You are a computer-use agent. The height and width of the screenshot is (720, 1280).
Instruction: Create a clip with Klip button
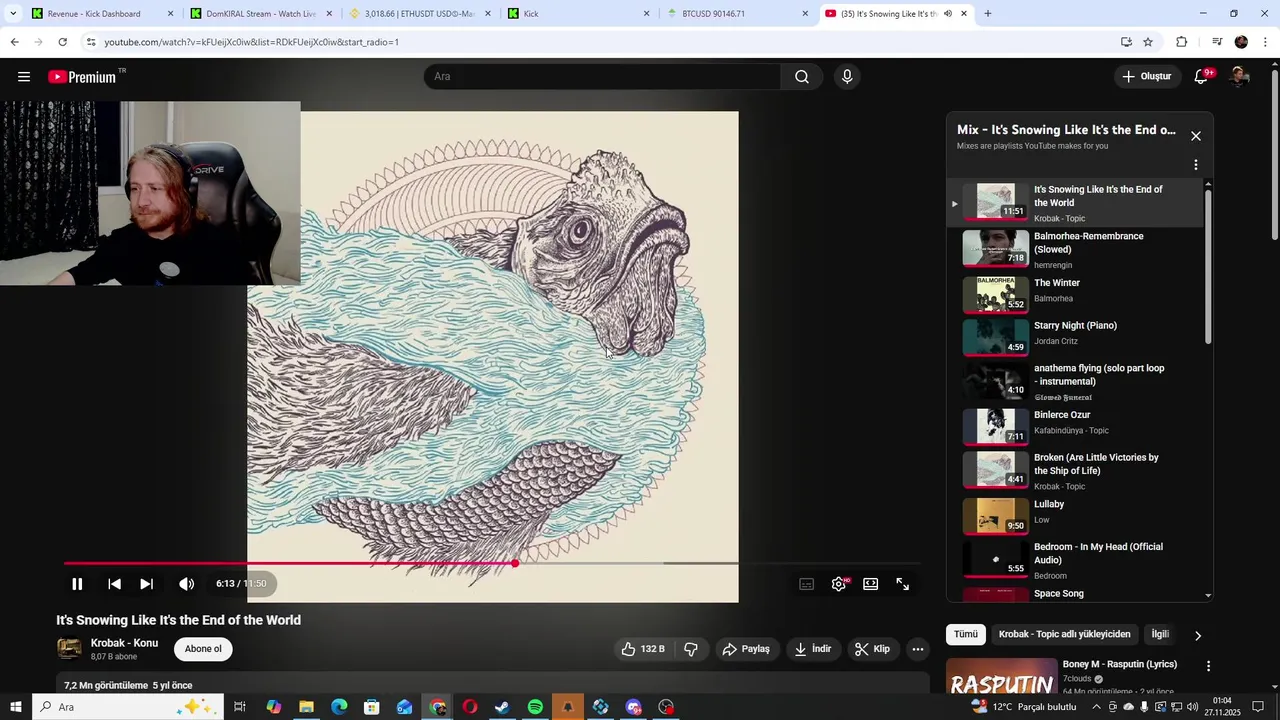coord(872,649)
